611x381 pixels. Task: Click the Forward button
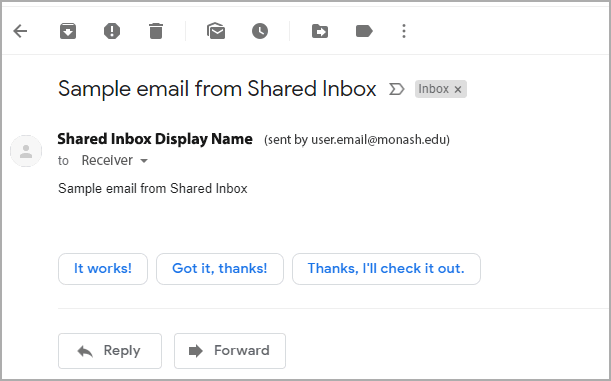[x=230, y=351]
